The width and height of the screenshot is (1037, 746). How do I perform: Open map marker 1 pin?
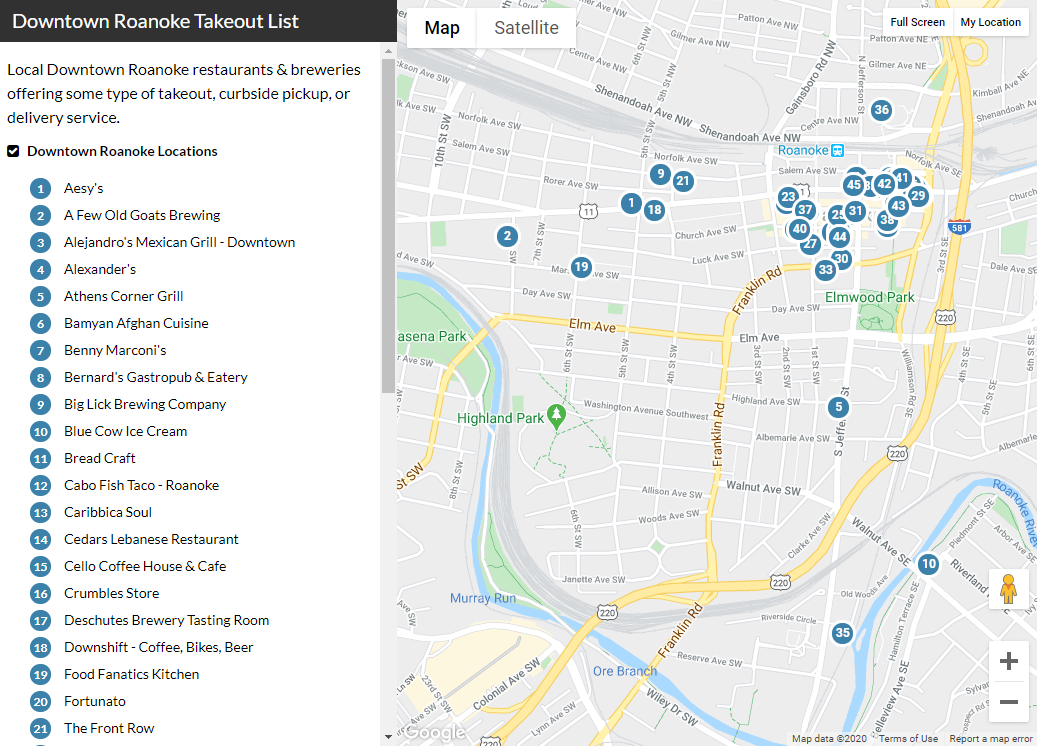(631, 203)
